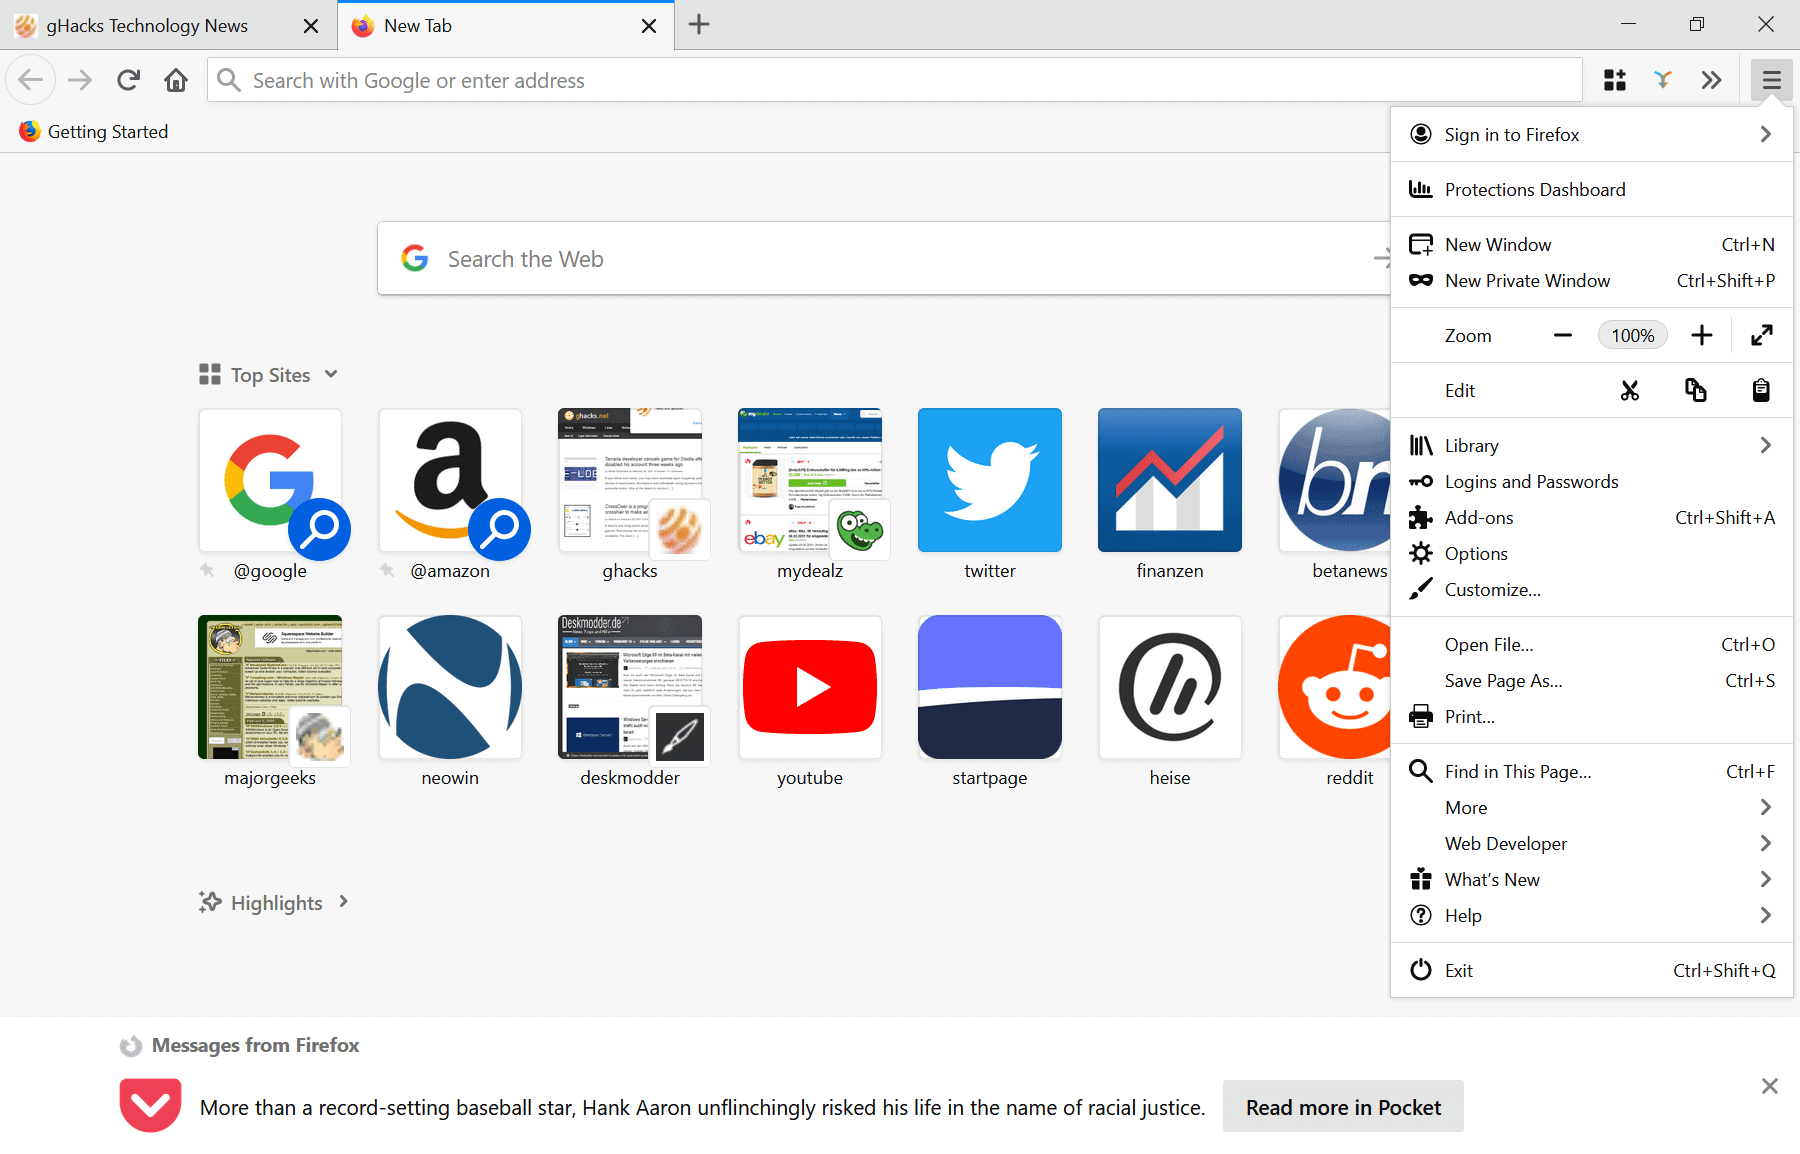
Task: Click the Read more in Pocket button
Action: 1343,1107
